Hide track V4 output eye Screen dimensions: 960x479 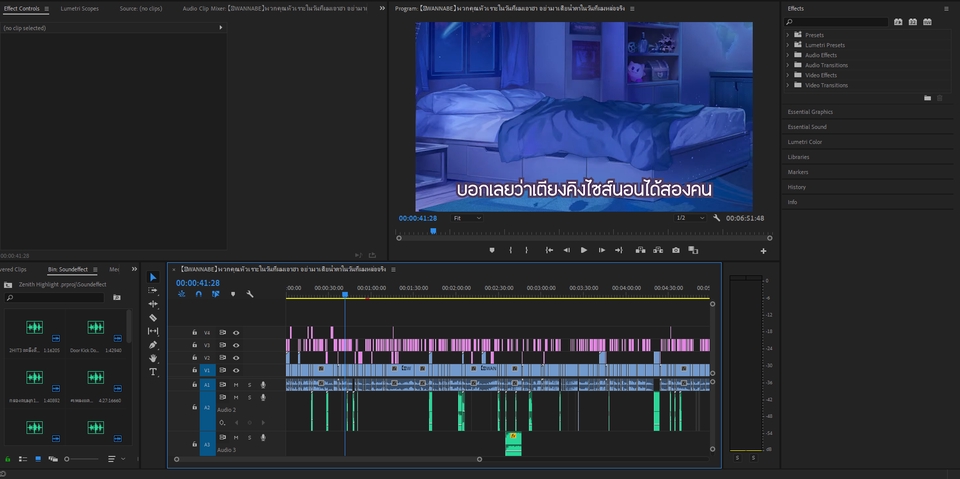point(236,333)
